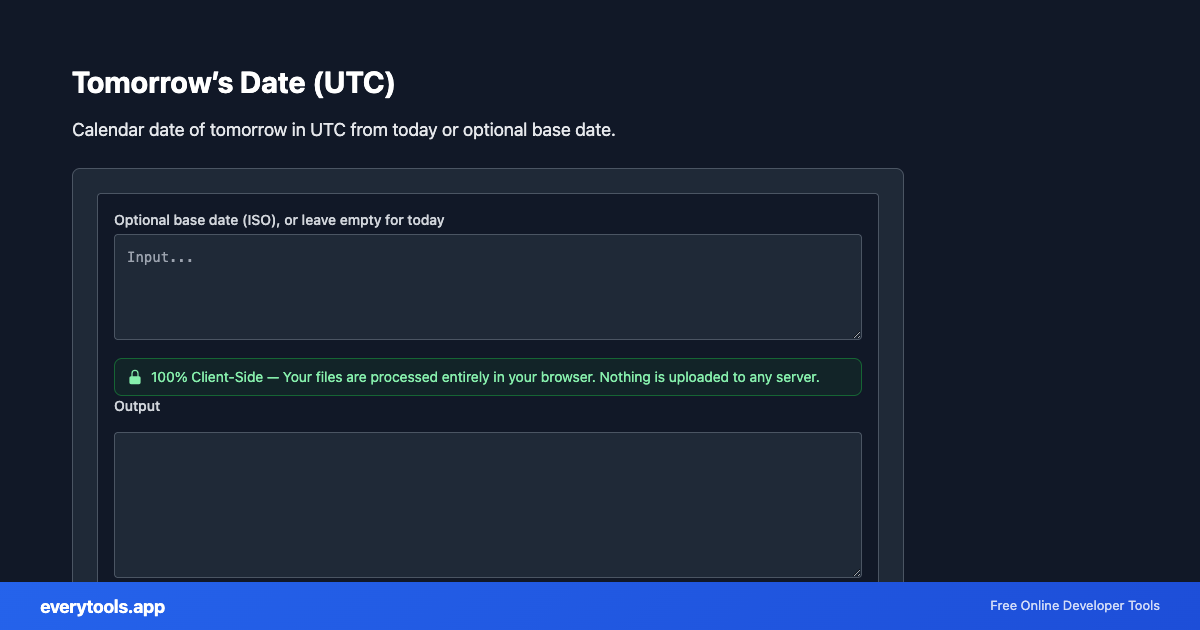
Task: Click the '100% Client-Side' privacy notice banner
Action: click(x=488, y=377)
